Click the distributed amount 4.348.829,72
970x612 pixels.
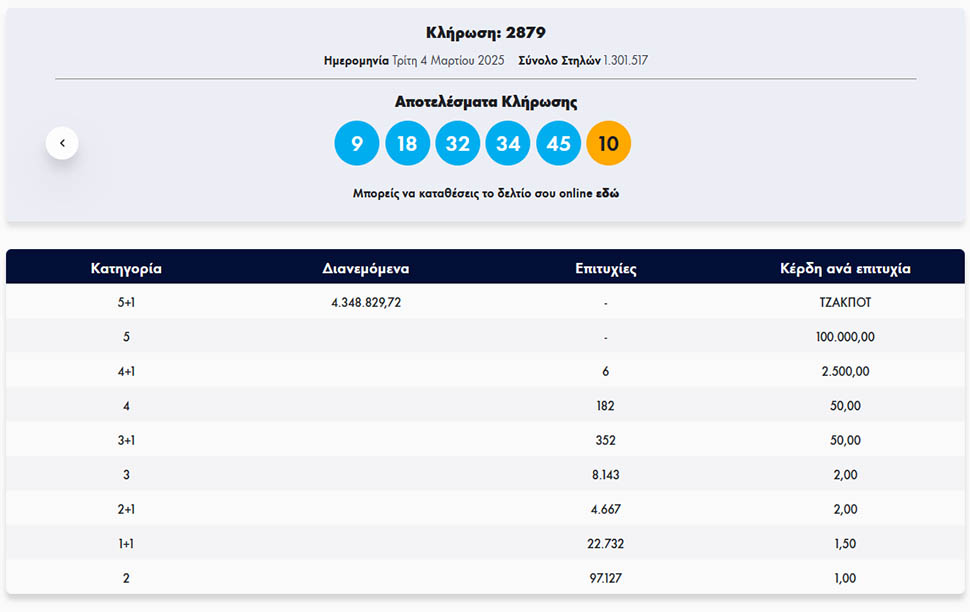366,302
